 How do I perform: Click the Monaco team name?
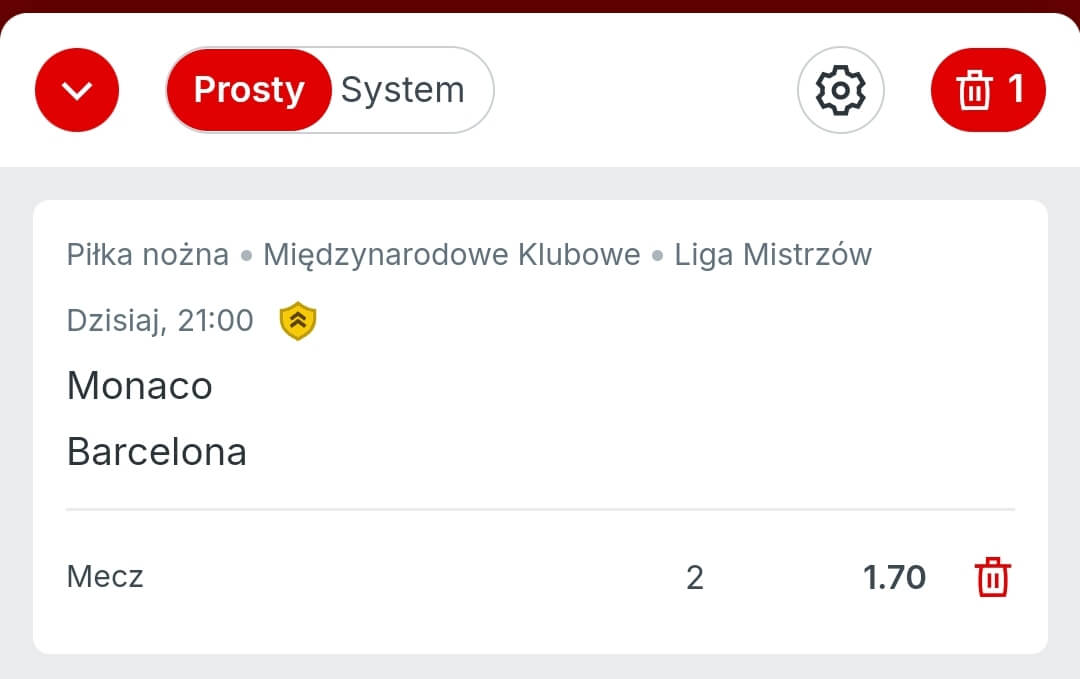coord(140,386)
